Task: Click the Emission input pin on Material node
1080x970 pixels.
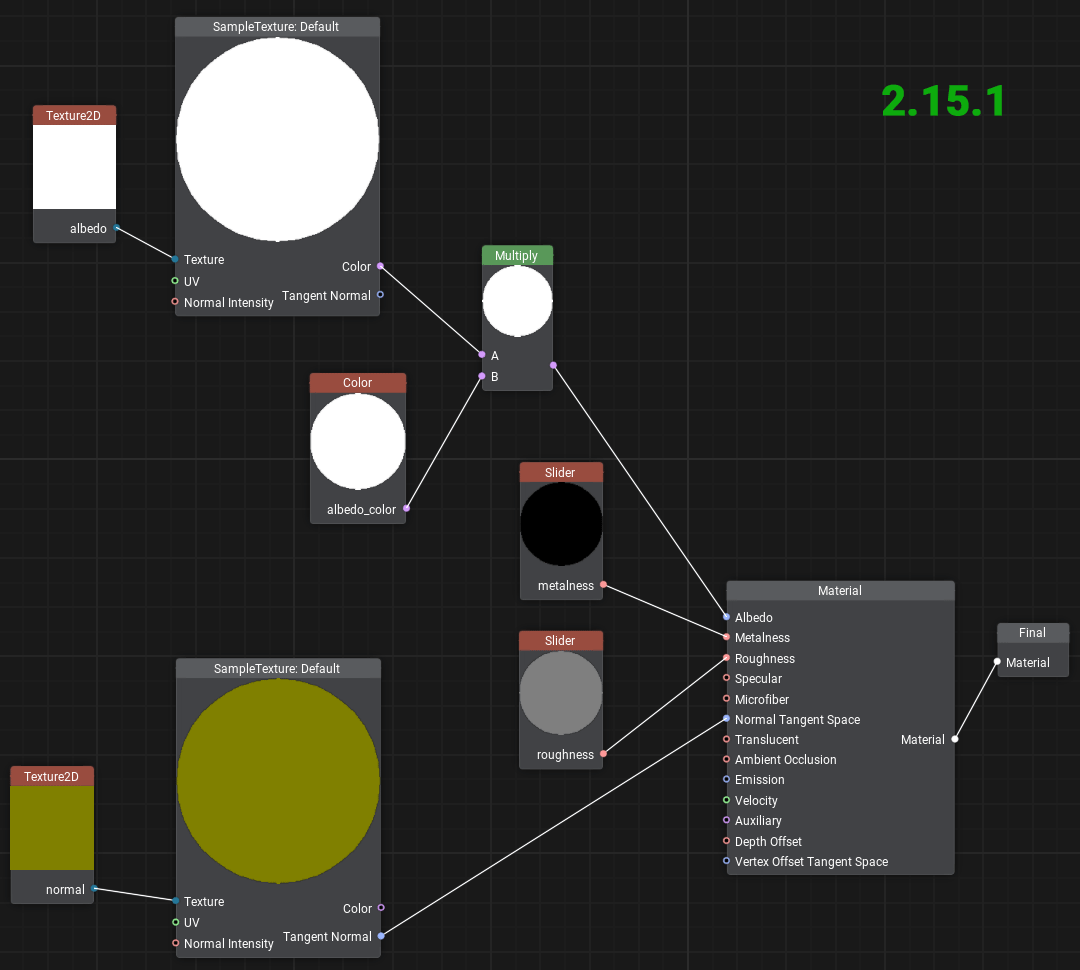Action: (x=726, y=780)
